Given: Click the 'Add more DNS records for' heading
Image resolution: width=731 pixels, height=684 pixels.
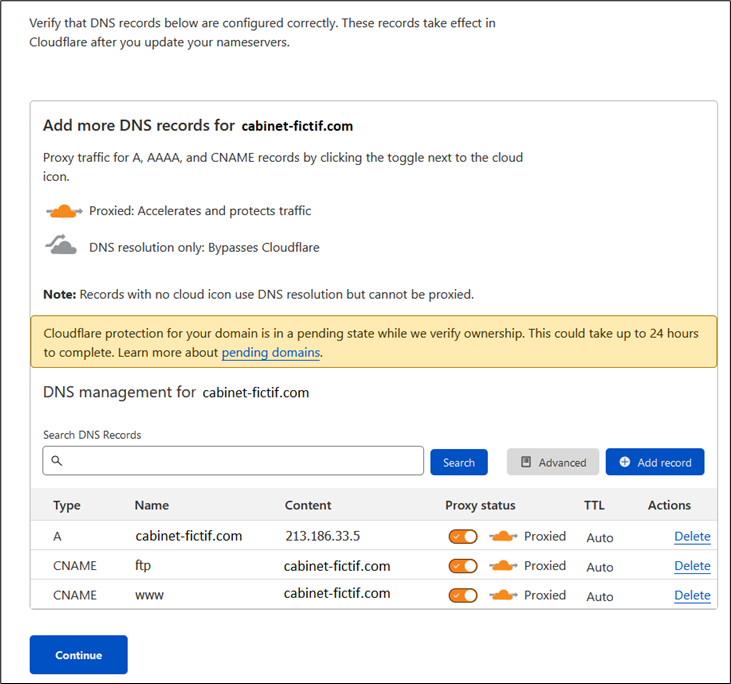Looking at the screenshot, I should (139, 125).
